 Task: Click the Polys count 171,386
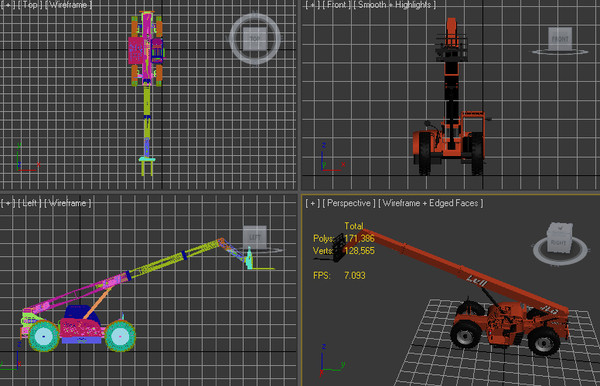coord(359,239)
